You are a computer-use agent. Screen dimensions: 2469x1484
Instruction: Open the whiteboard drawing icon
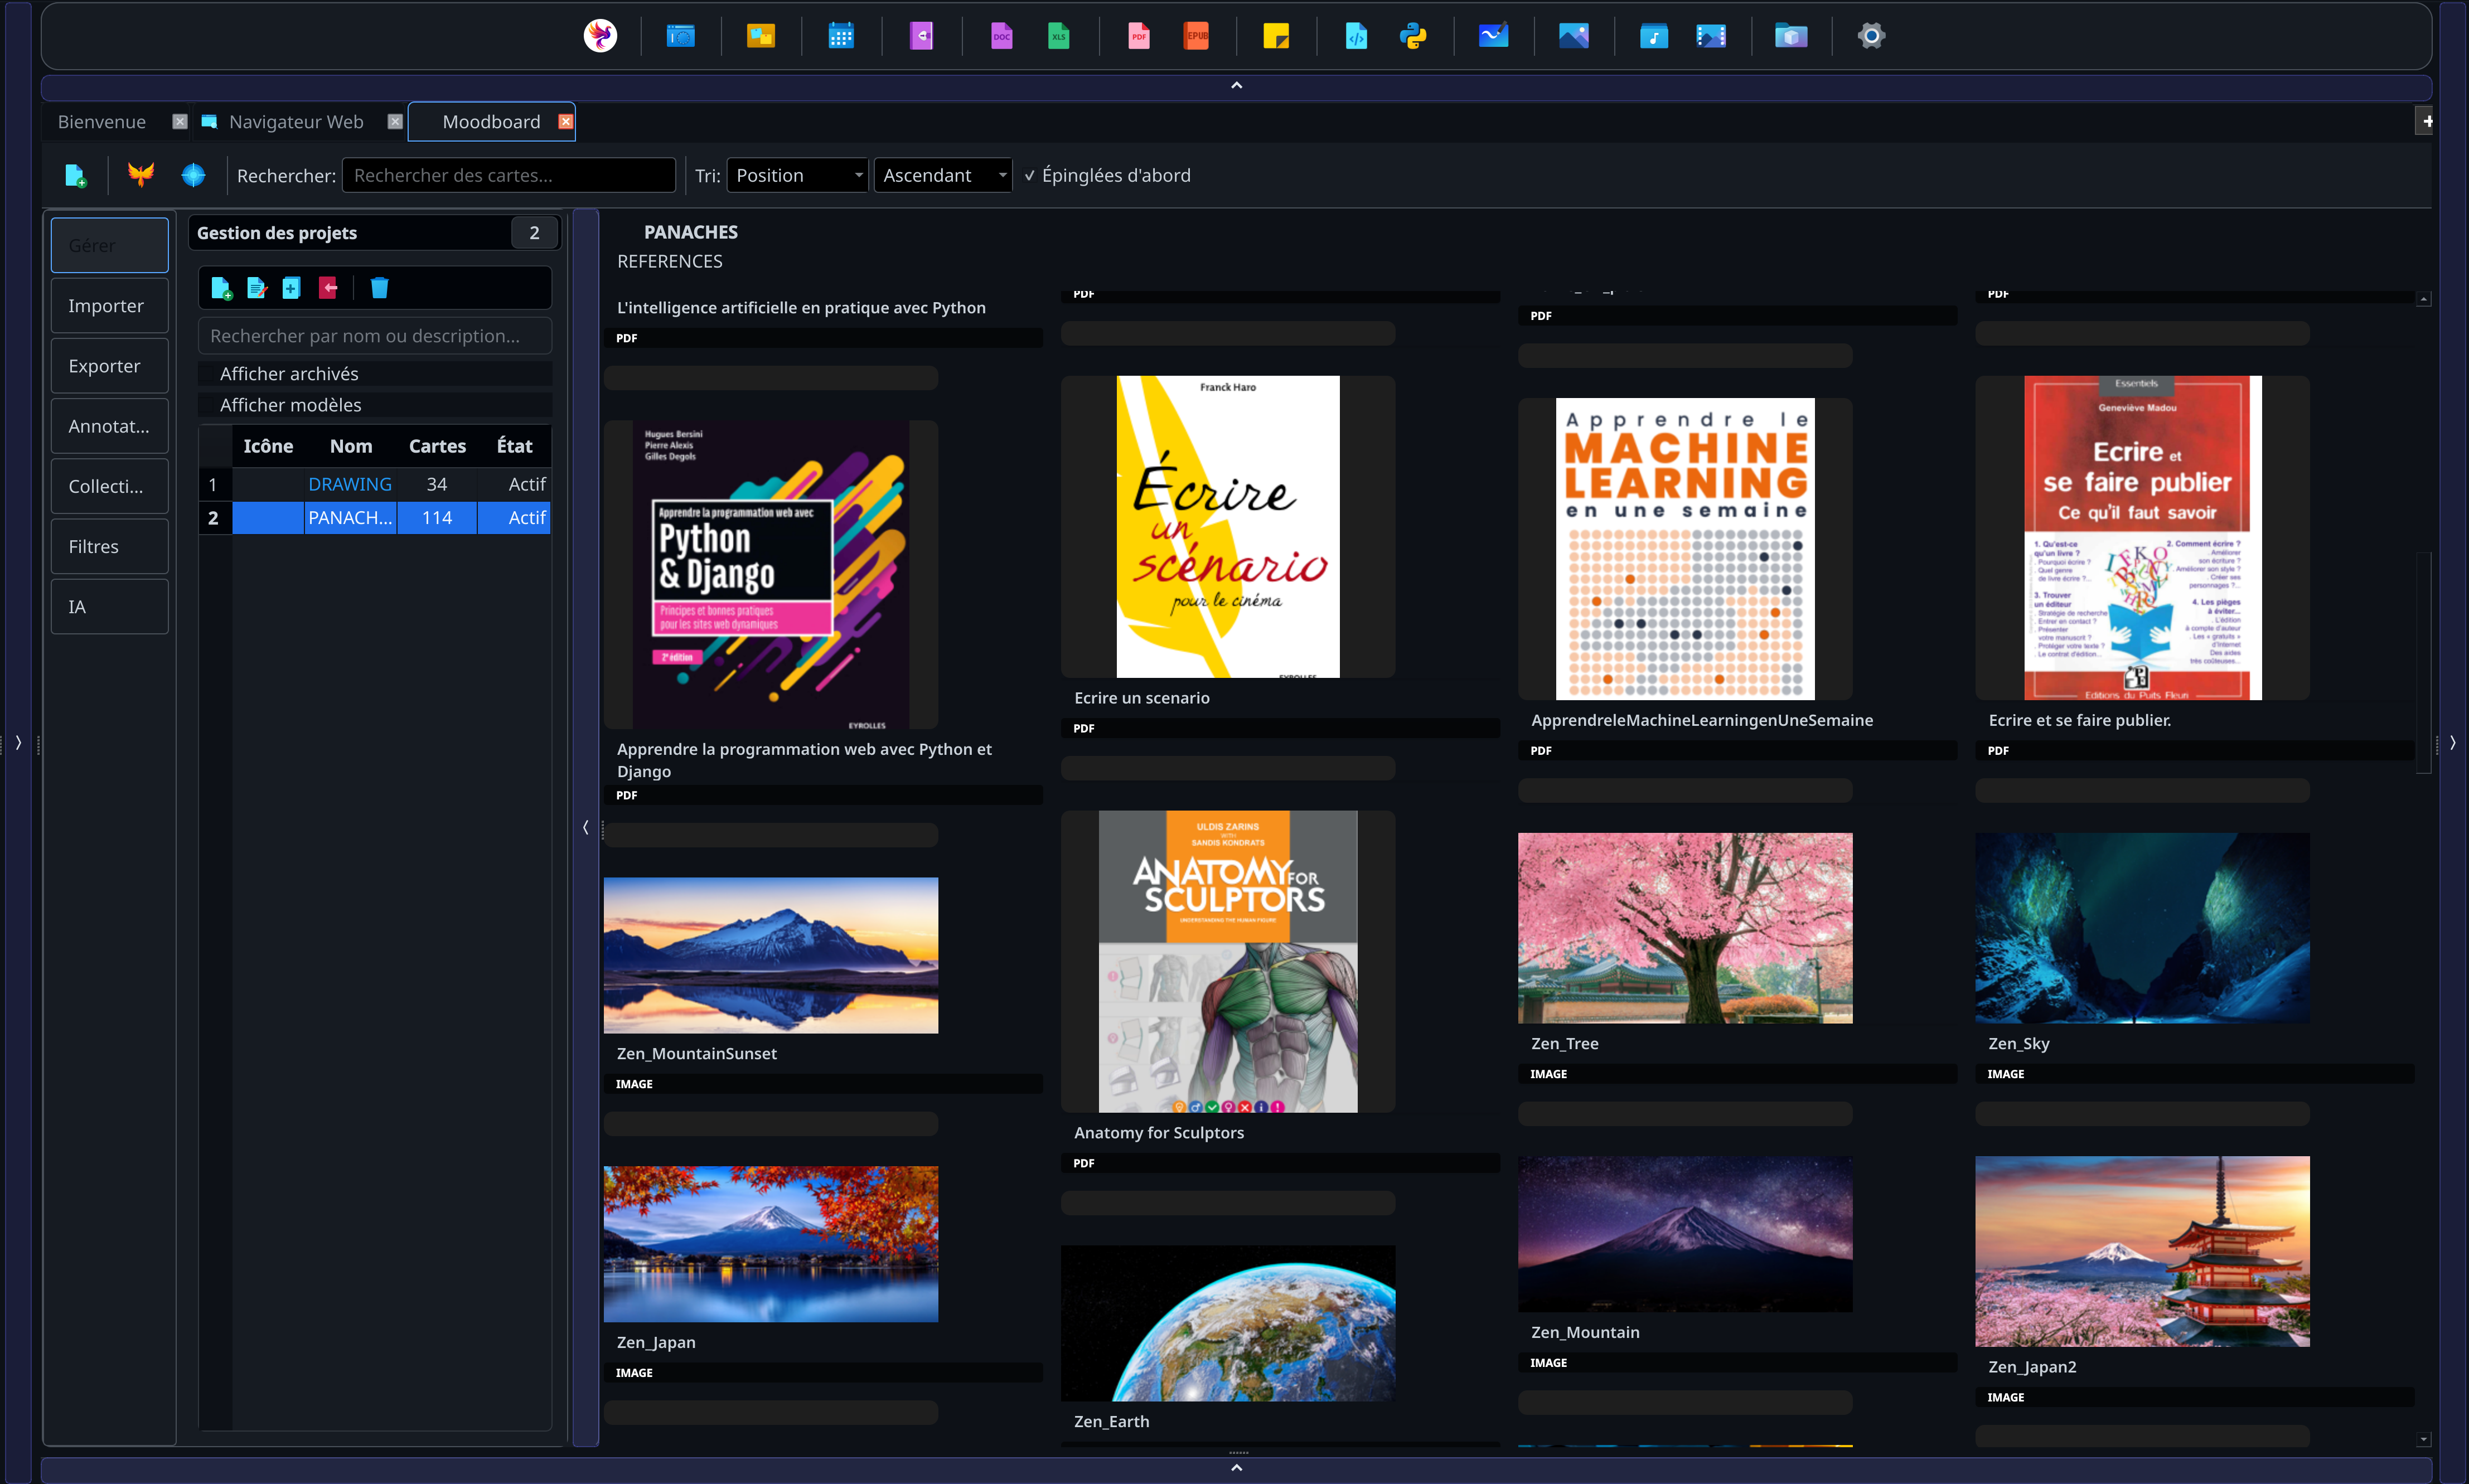(x=1493, y=36)
